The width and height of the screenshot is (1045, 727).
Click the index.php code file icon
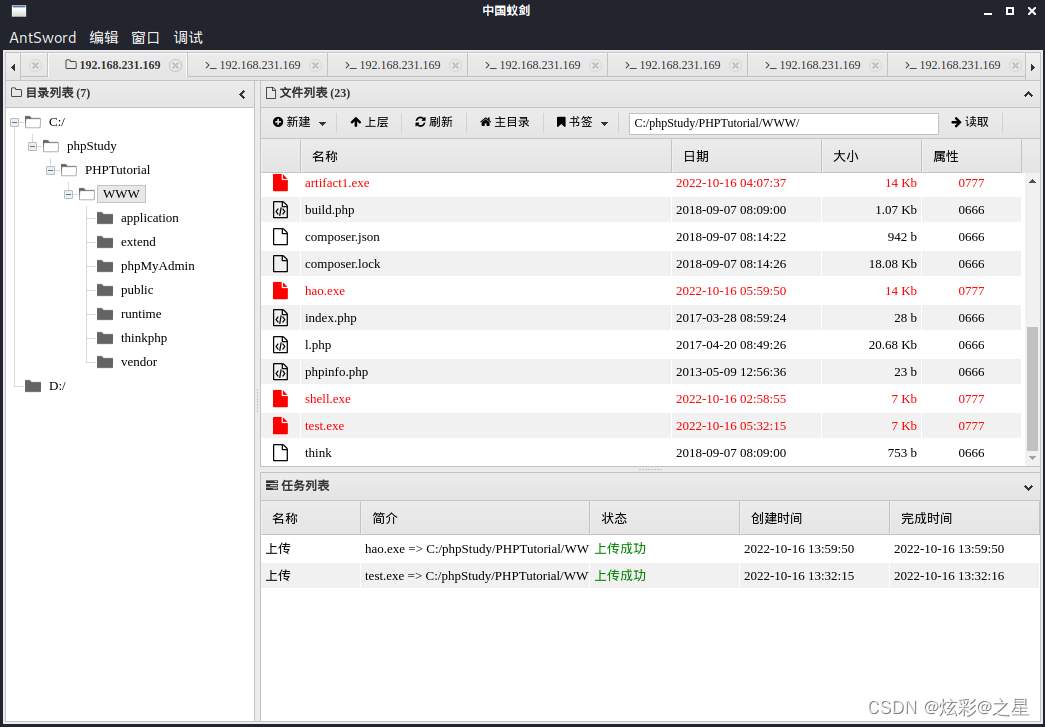(281, 318)
